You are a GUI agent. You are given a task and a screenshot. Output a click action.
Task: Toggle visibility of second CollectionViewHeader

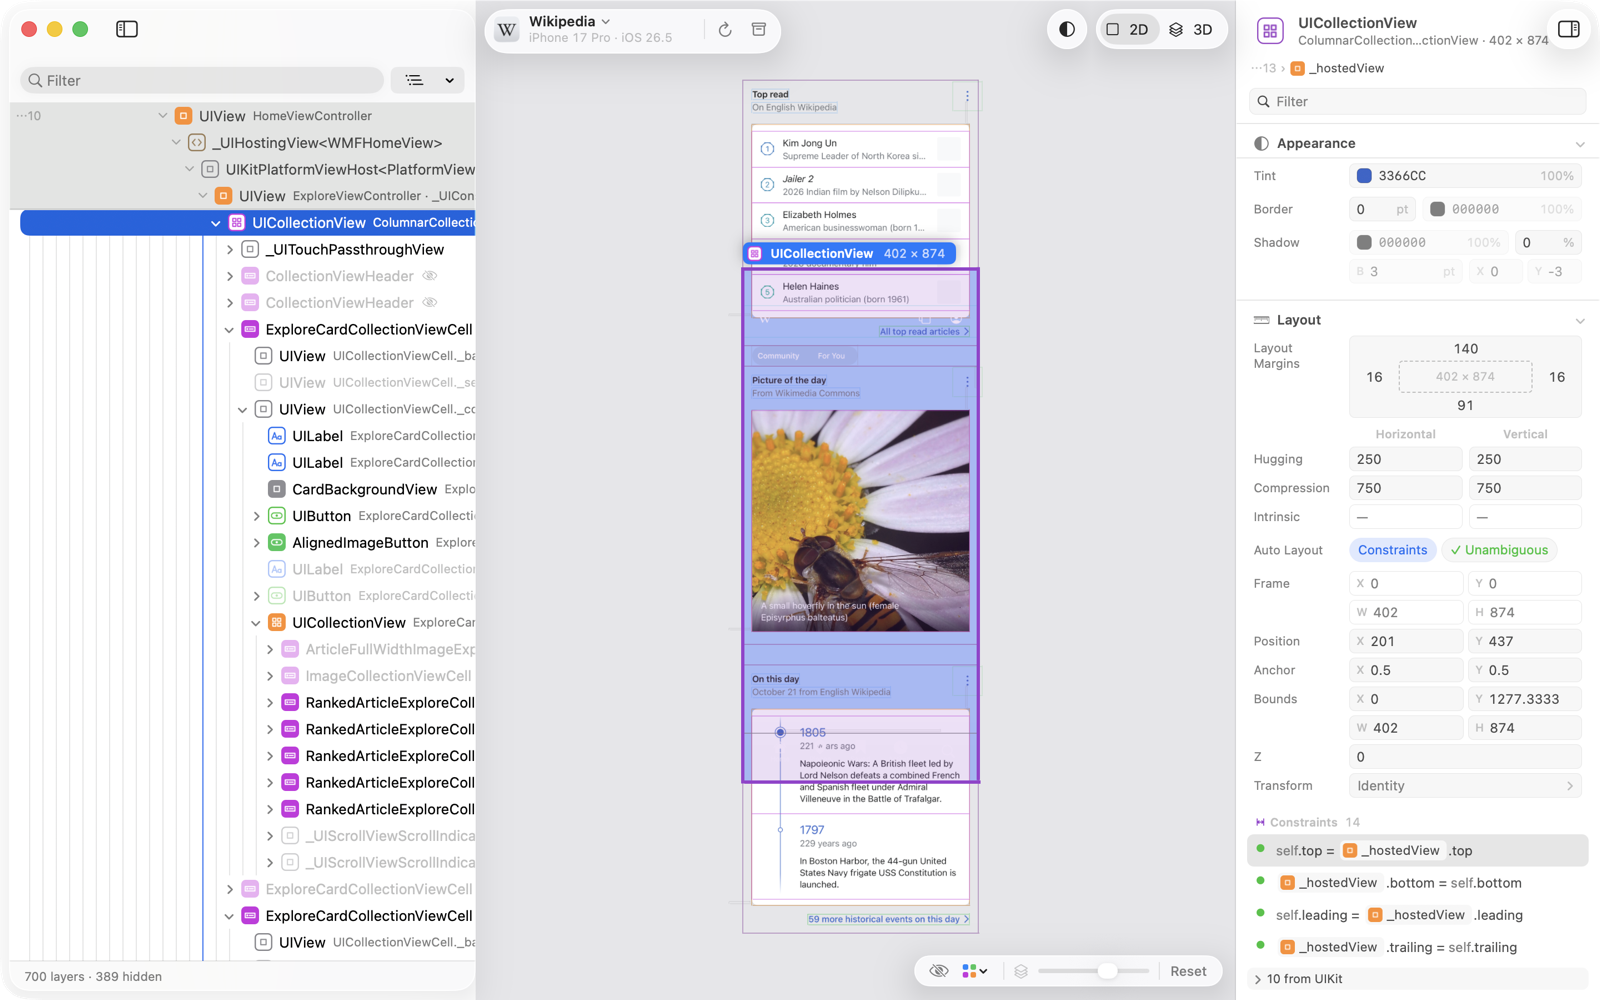430,302
